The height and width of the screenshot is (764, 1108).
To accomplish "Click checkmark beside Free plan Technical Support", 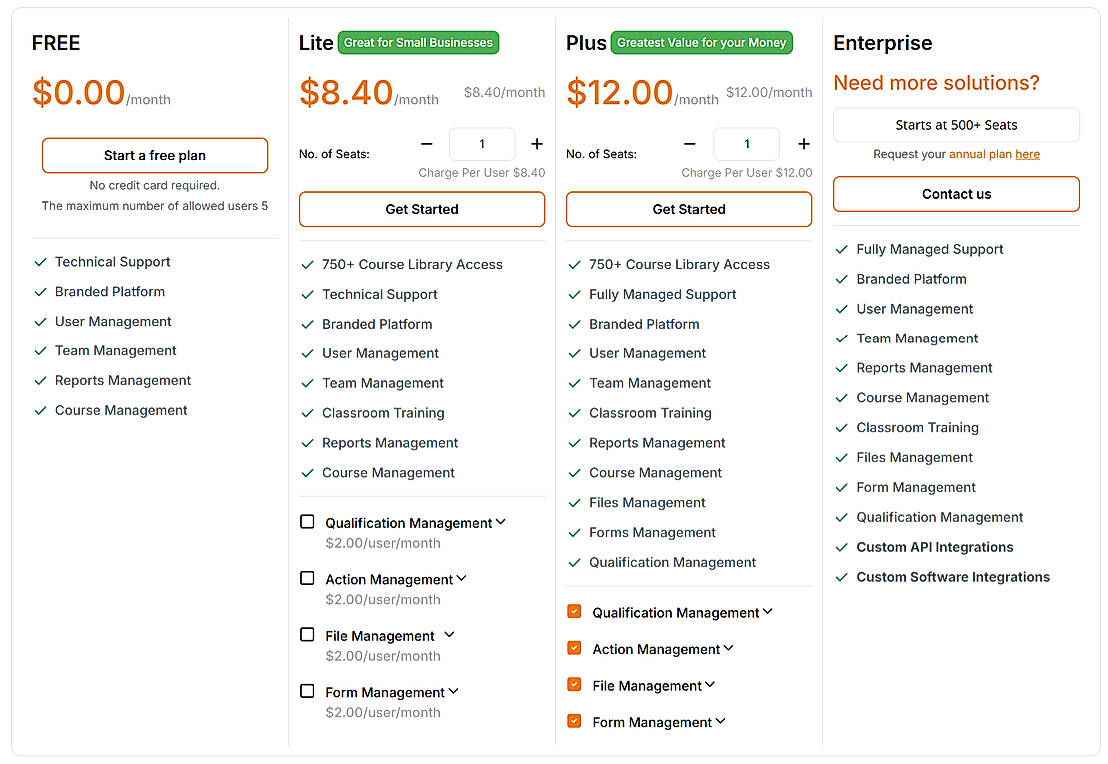I will pyautogui.click(x=40, y=262).
